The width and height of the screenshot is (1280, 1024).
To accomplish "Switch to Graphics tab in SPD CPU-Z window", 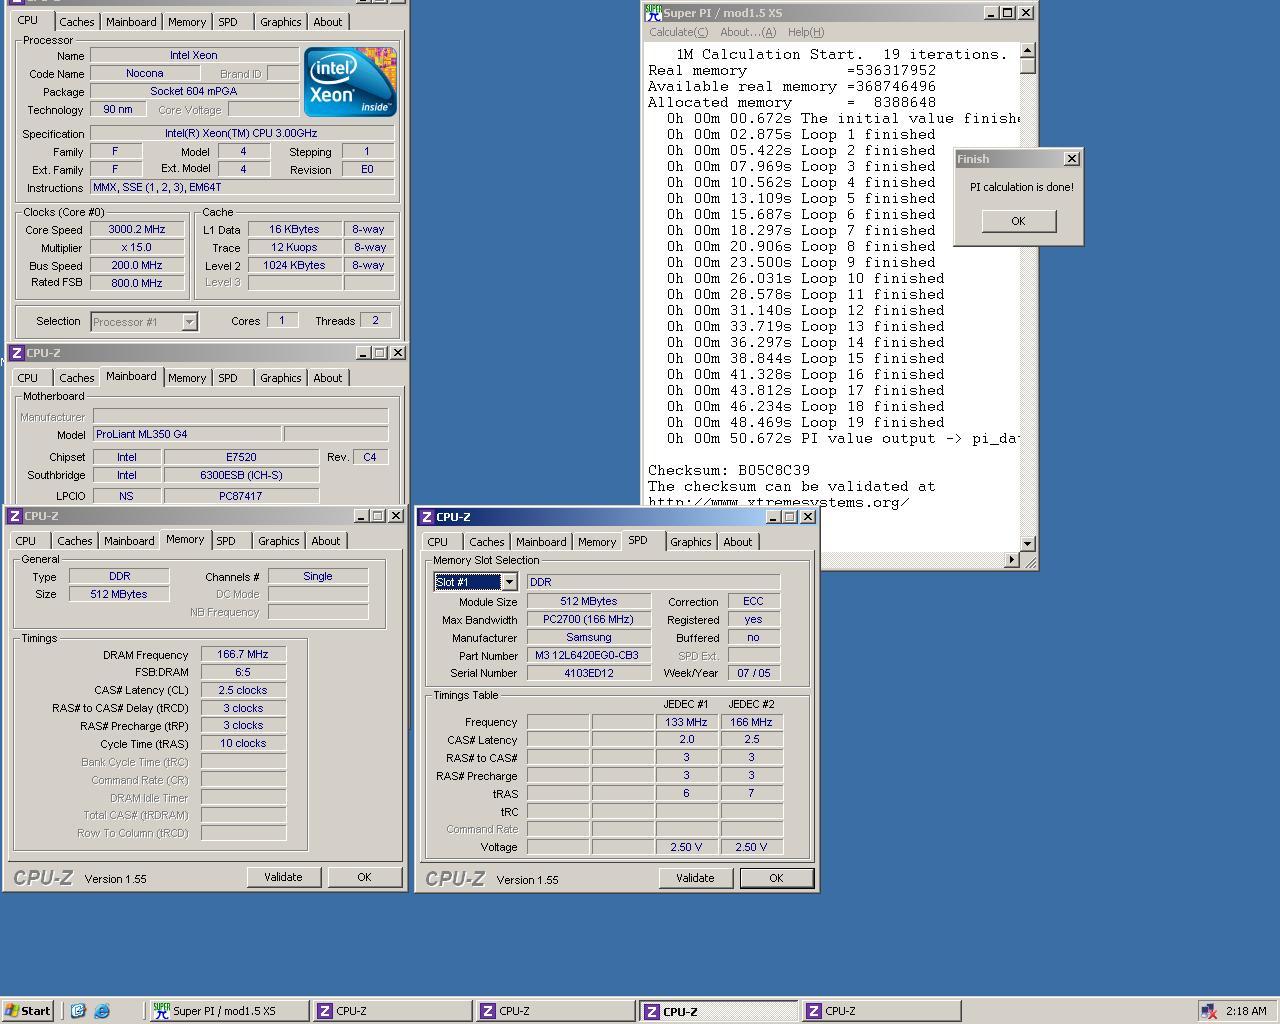I will [690, 542].
